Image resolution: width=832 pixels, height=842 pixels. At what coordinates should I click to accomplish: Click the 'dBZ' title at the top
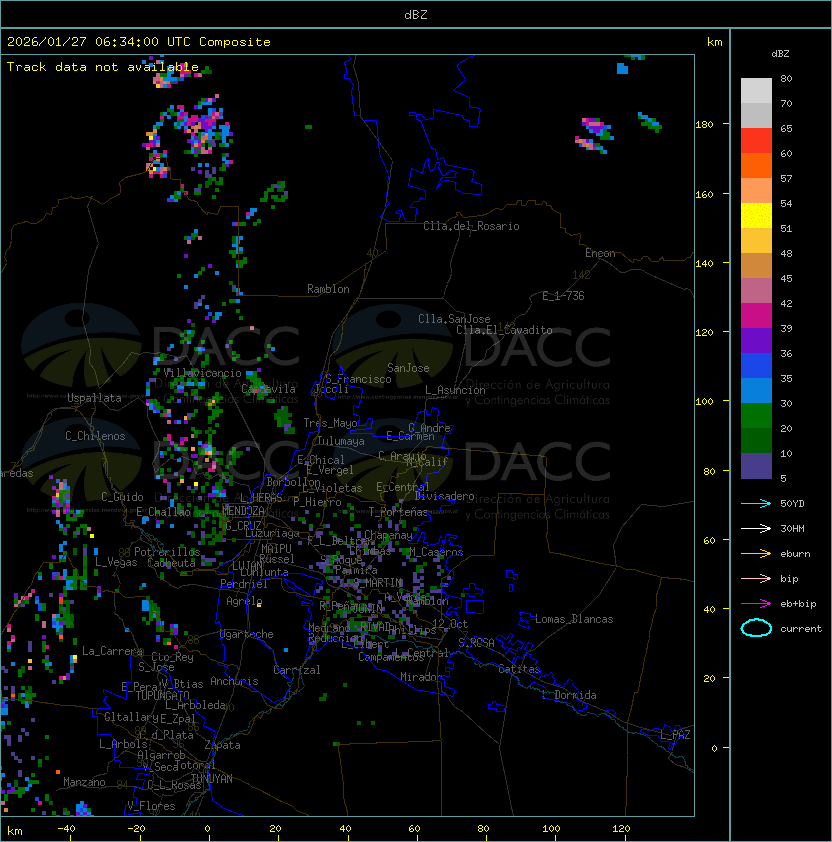click(416, 14)
